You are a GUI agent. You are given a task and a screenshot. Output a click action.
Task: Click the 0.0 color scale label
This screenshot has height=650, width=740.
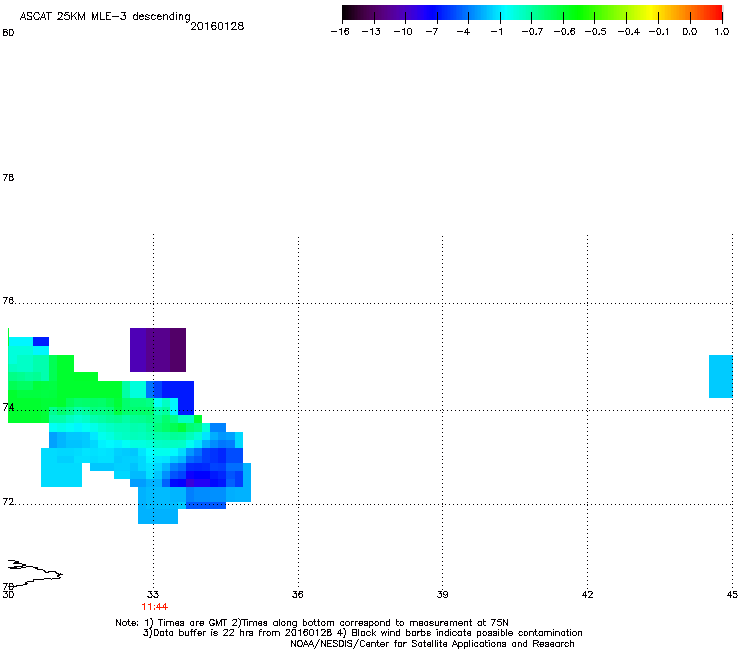(690, 32)
